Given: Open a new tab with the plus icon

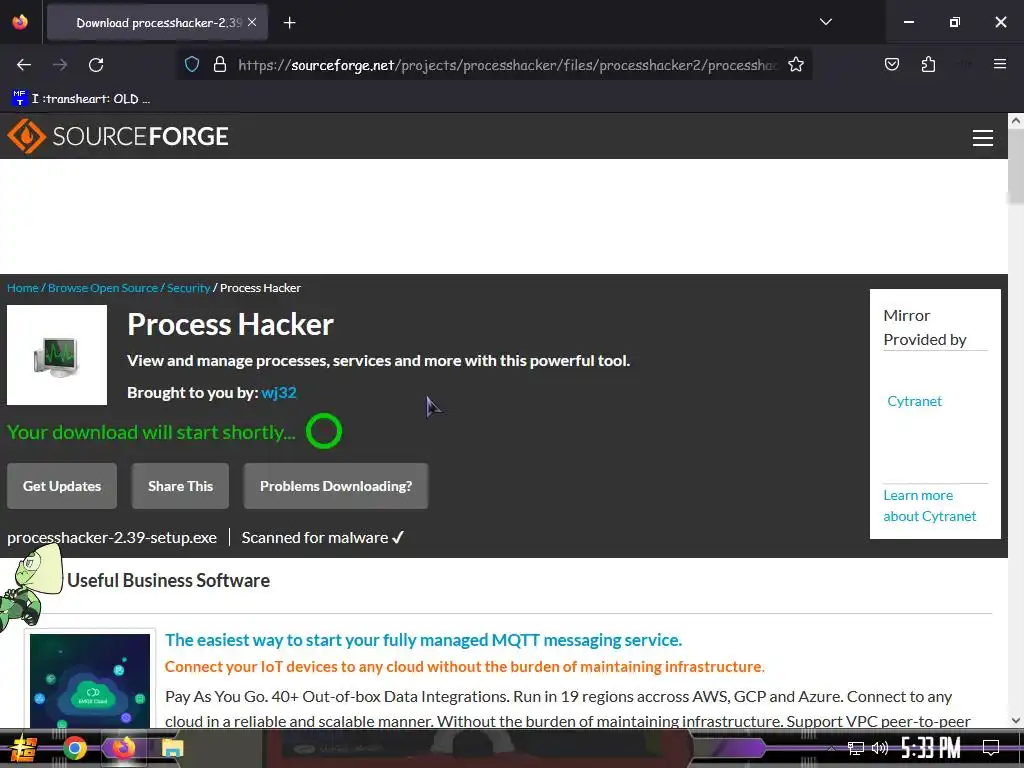Looking at the screenshot, I should point(289,23).
